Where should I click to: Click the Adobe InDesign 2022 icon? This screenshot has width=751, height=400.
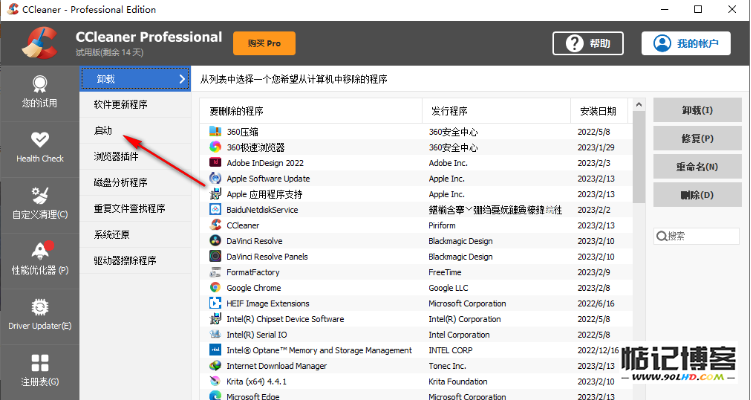pos(215,162)
